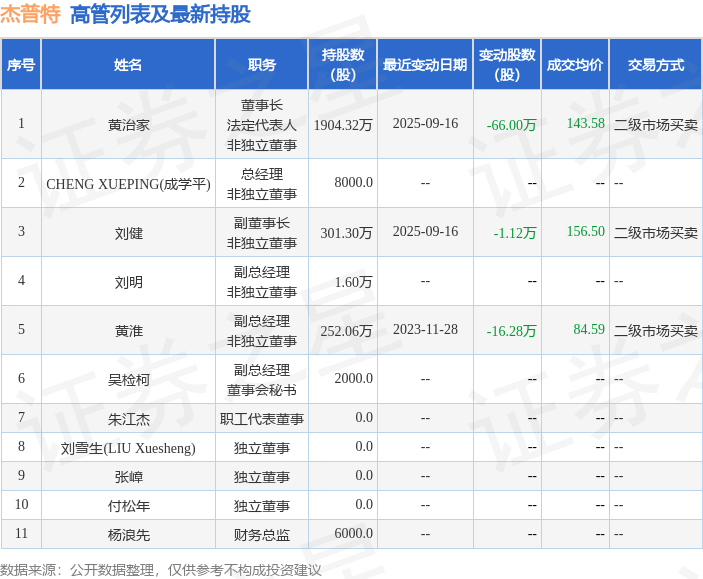Click the data source disclaimer text
The height and width of the screenshot is (579, 703).
[x=161, y=570]
